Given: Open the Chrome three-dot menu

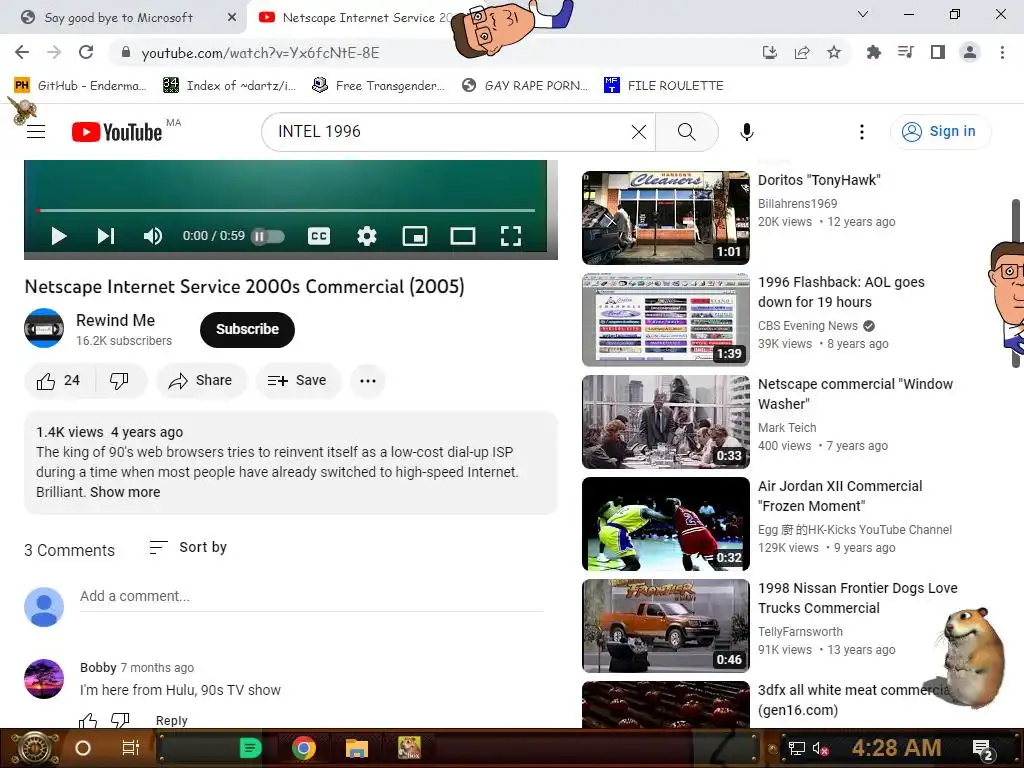Looking at the screenshot, I should point(1002,52).
